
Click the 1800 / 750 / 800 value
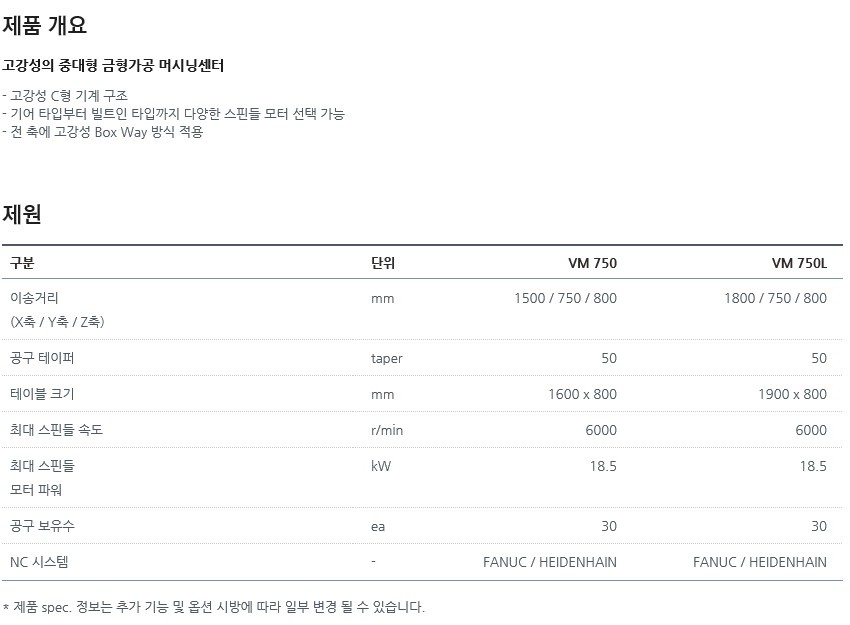pyautogui.click(x=775, y=298)
